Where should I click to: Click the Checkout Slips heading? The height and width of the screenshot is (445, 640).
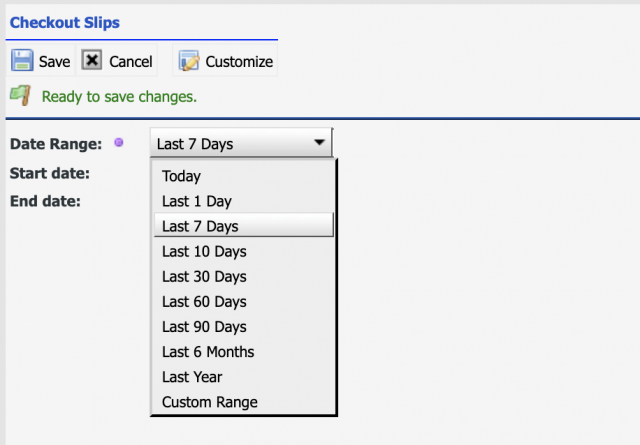pos(64,22)
